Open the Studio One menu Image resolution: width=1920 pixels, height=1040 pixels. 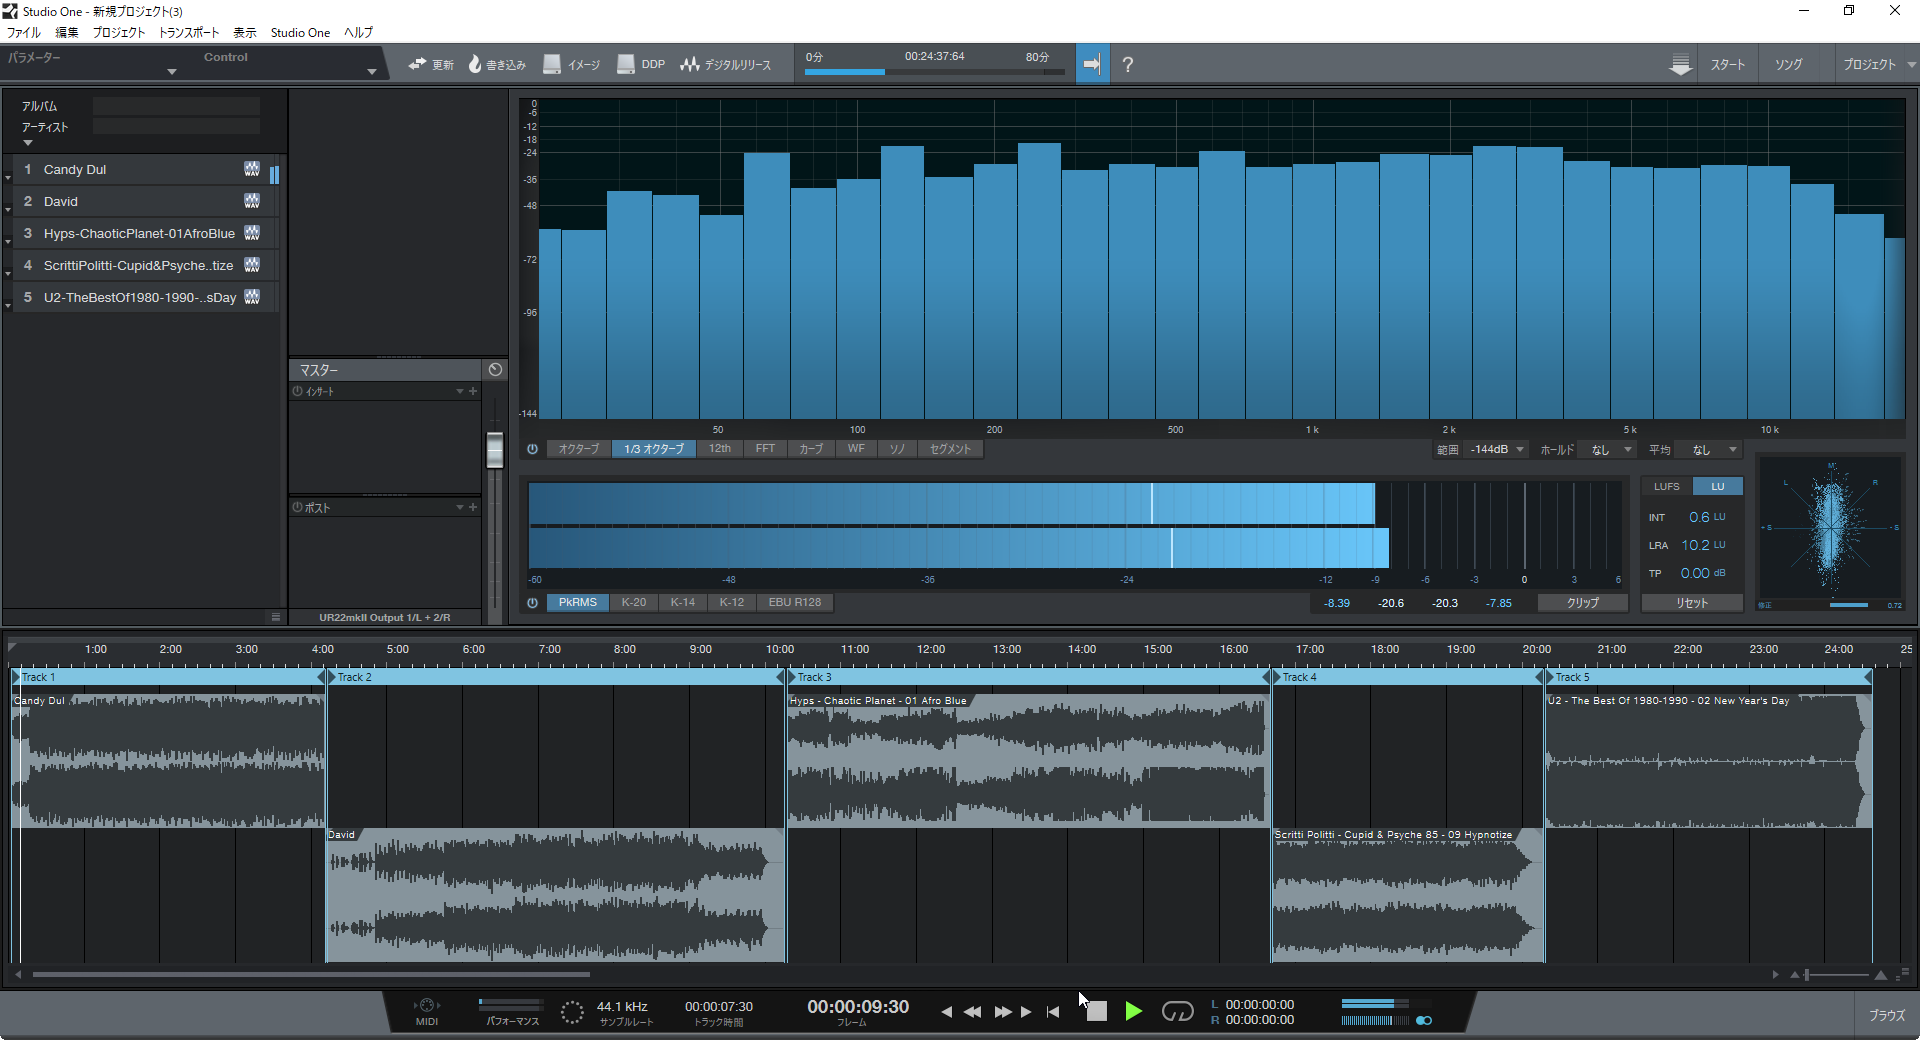pyautogui.click(x=300, y=33)
